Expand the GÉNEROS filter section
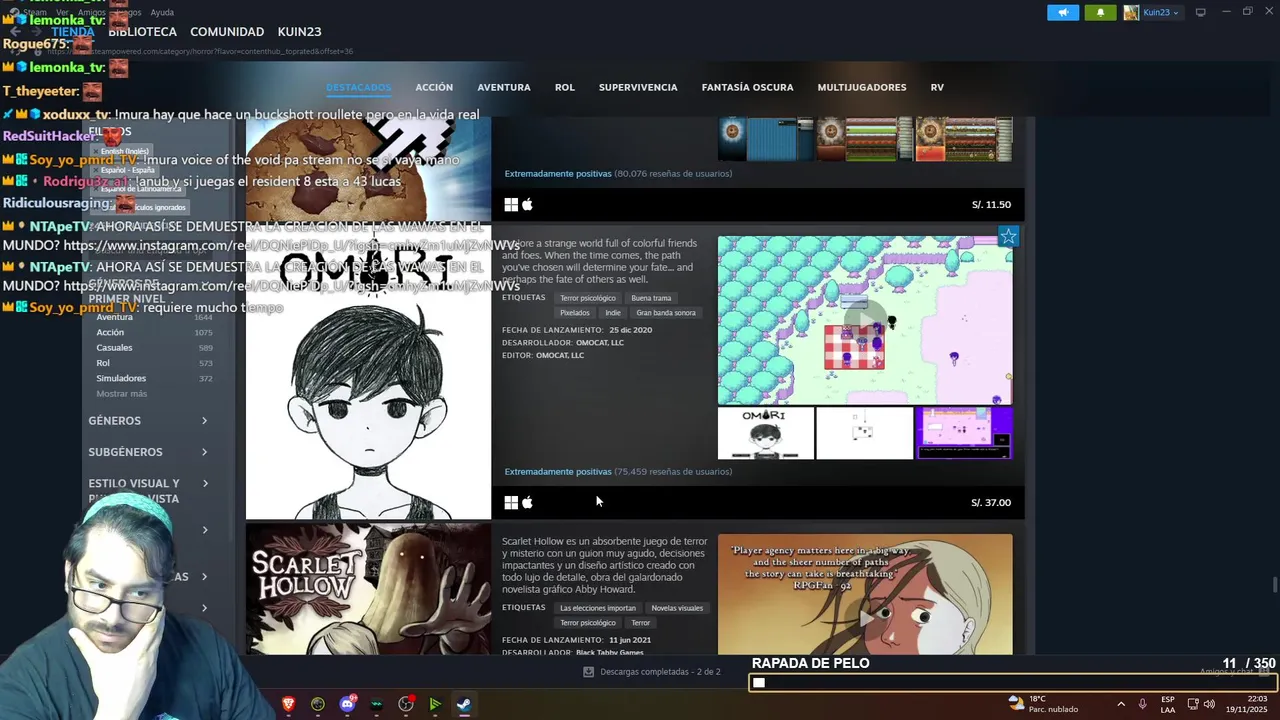The height and width of the screenshot is (720, 1280). coord(148,421)
